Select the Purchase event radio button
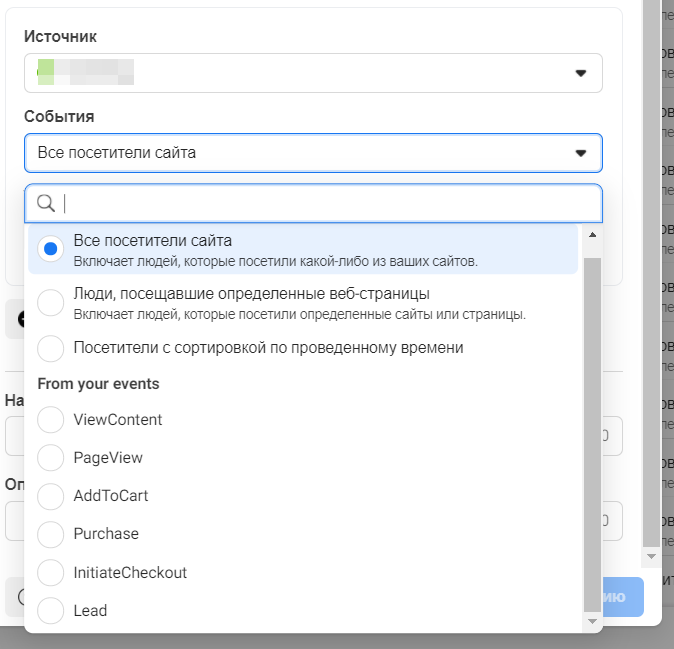The image size is (674, 649). click(x=51, y=534)
